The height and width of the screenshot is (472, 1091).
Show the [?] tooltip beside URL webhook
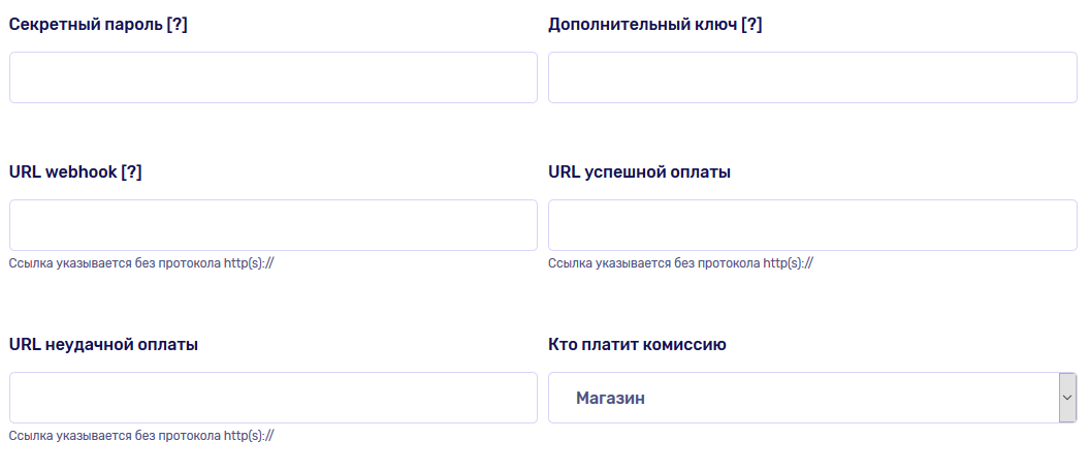pos(131,172)
